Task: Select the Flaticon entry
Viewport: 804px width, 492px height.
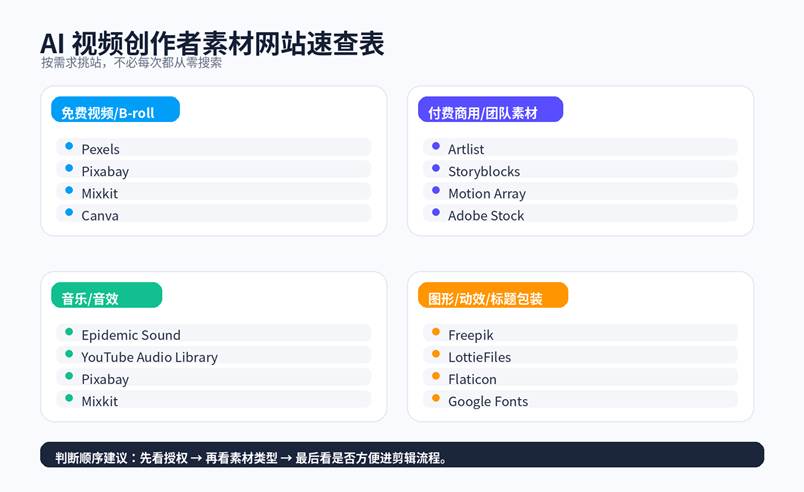Action: point(472,379)
